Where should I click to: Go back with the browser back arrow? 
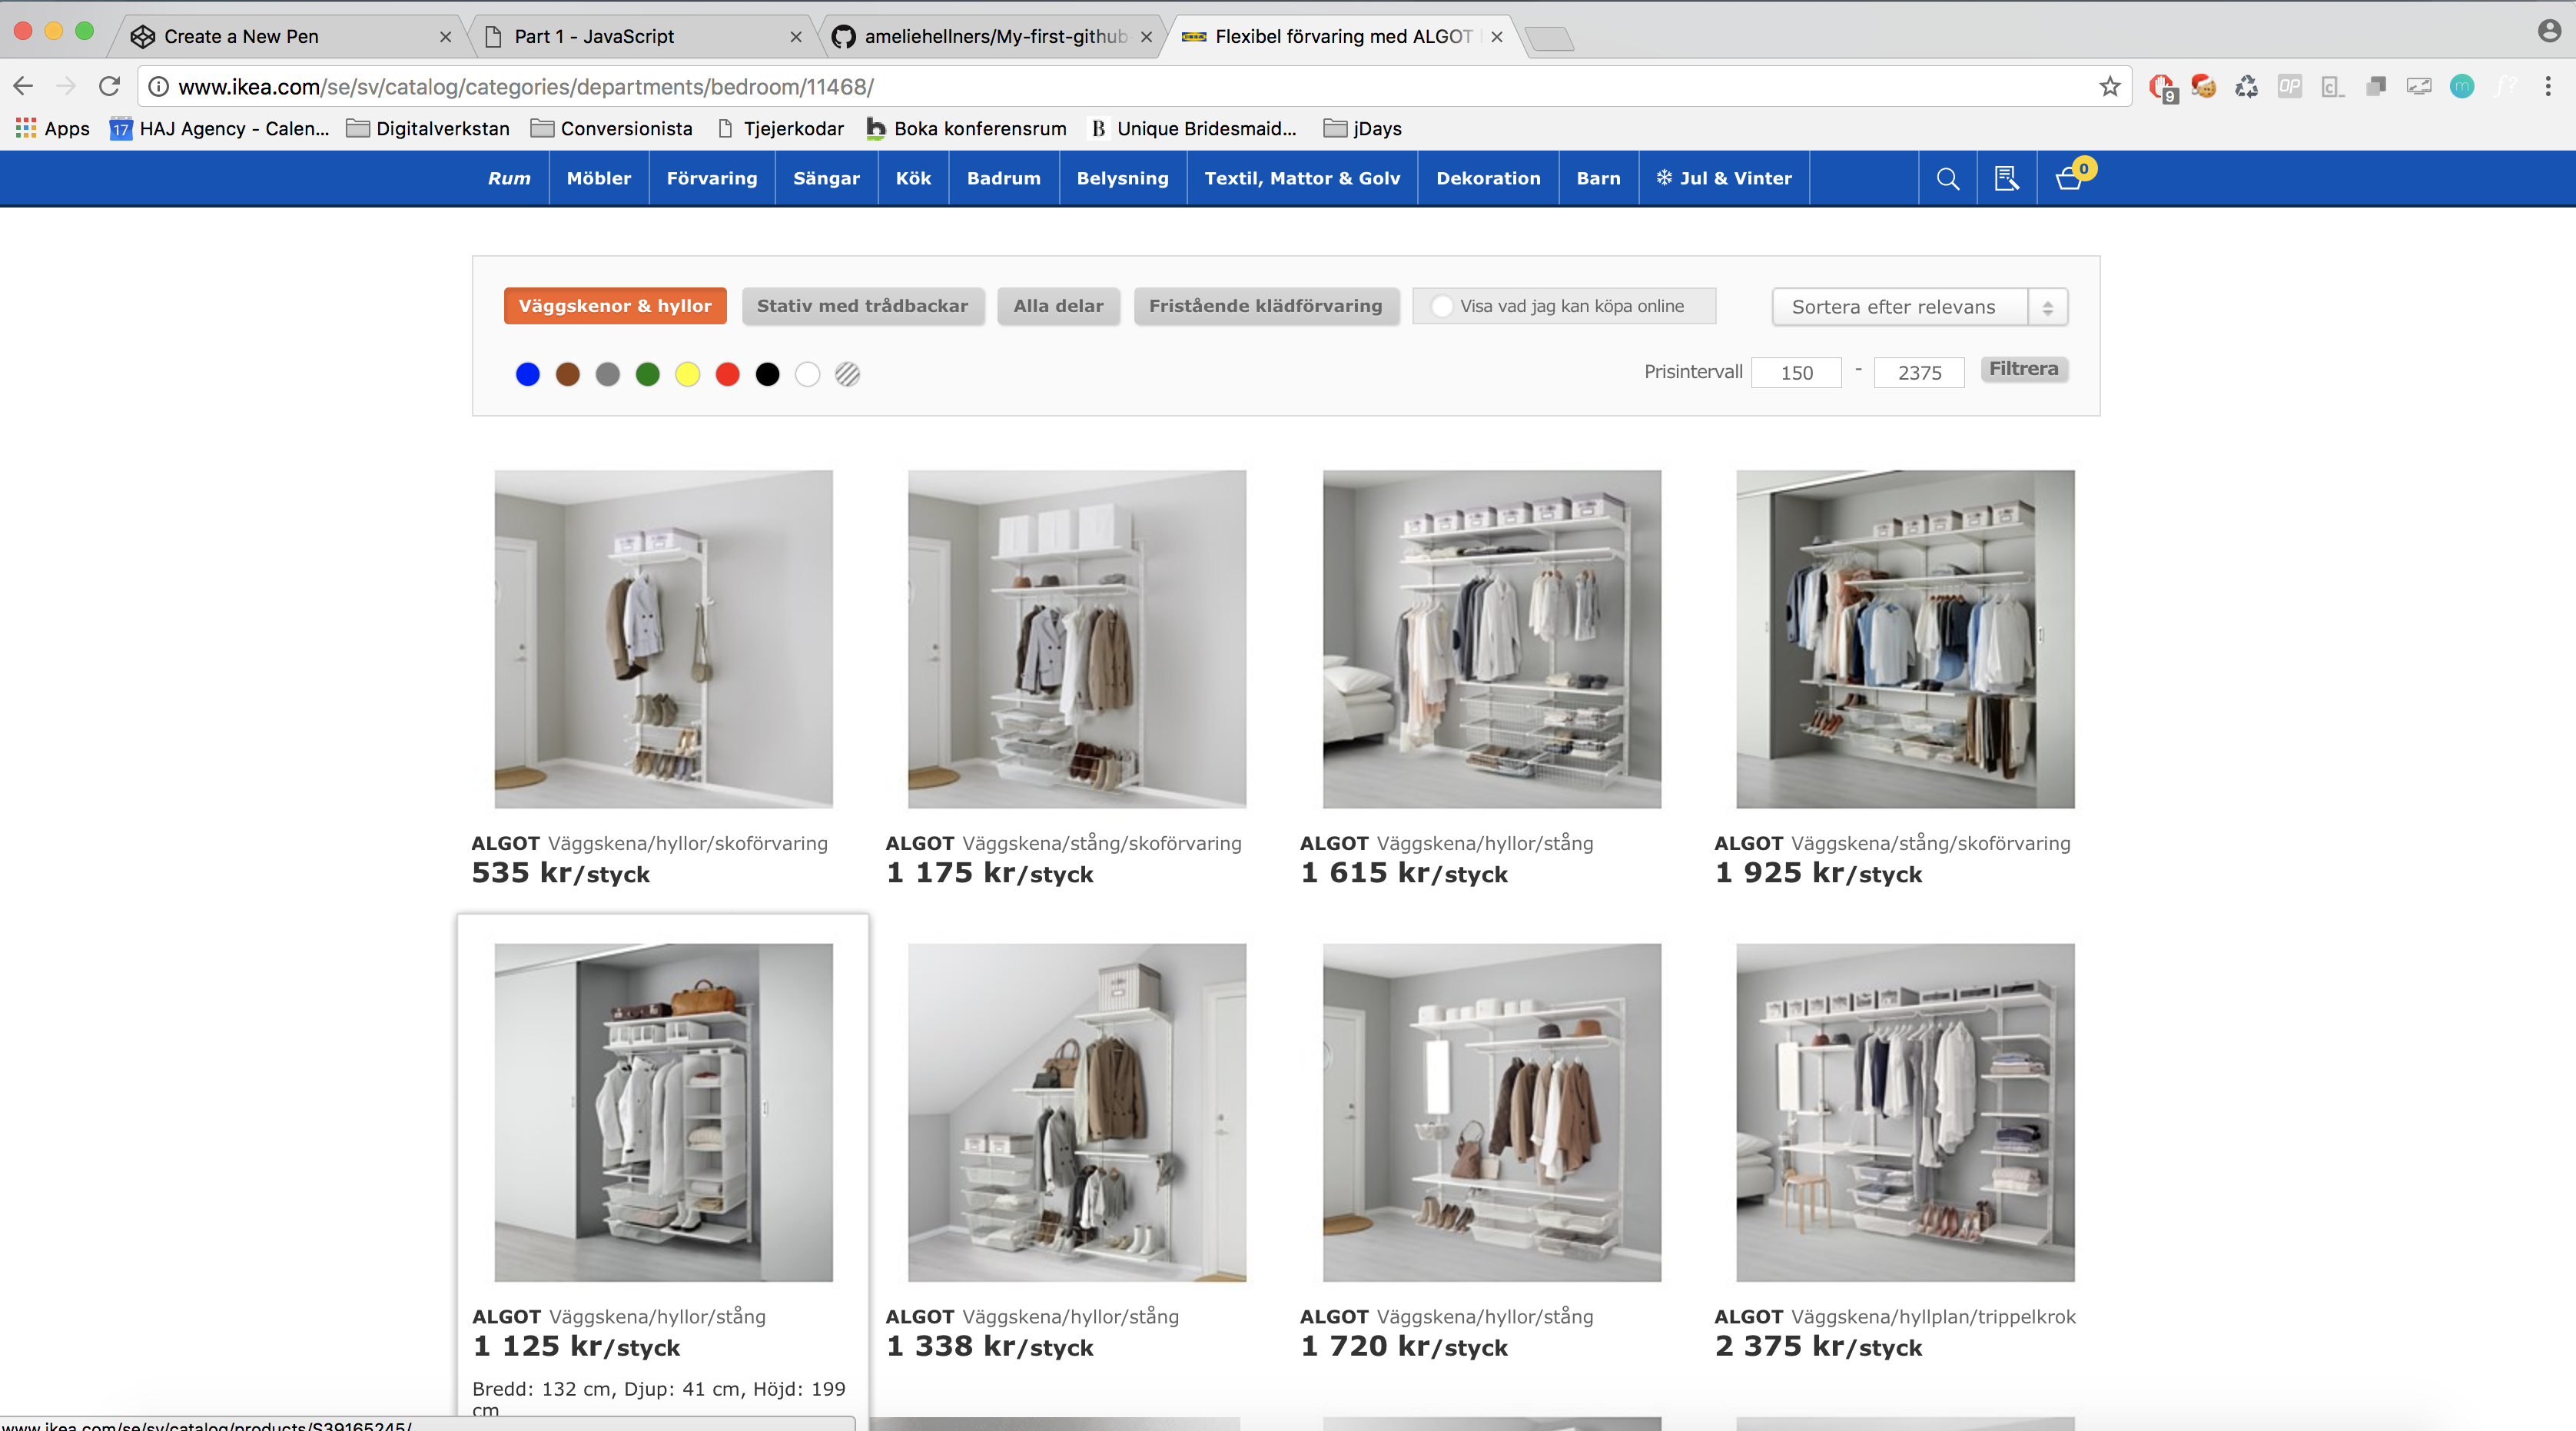coord(24,87)
